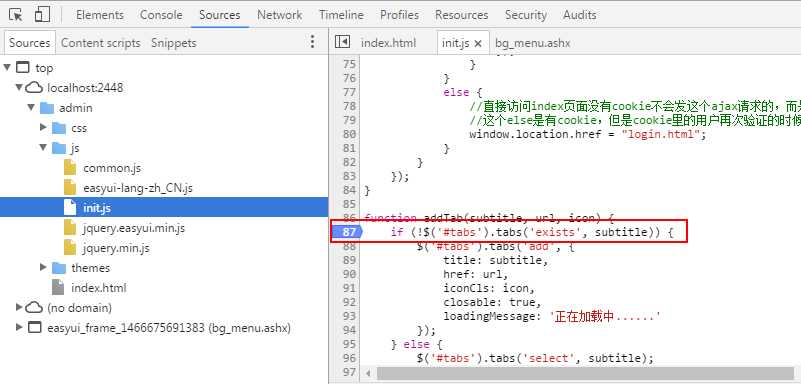Toggle the device mode icon
Screen dimensions: 801x384
point(41,14)
